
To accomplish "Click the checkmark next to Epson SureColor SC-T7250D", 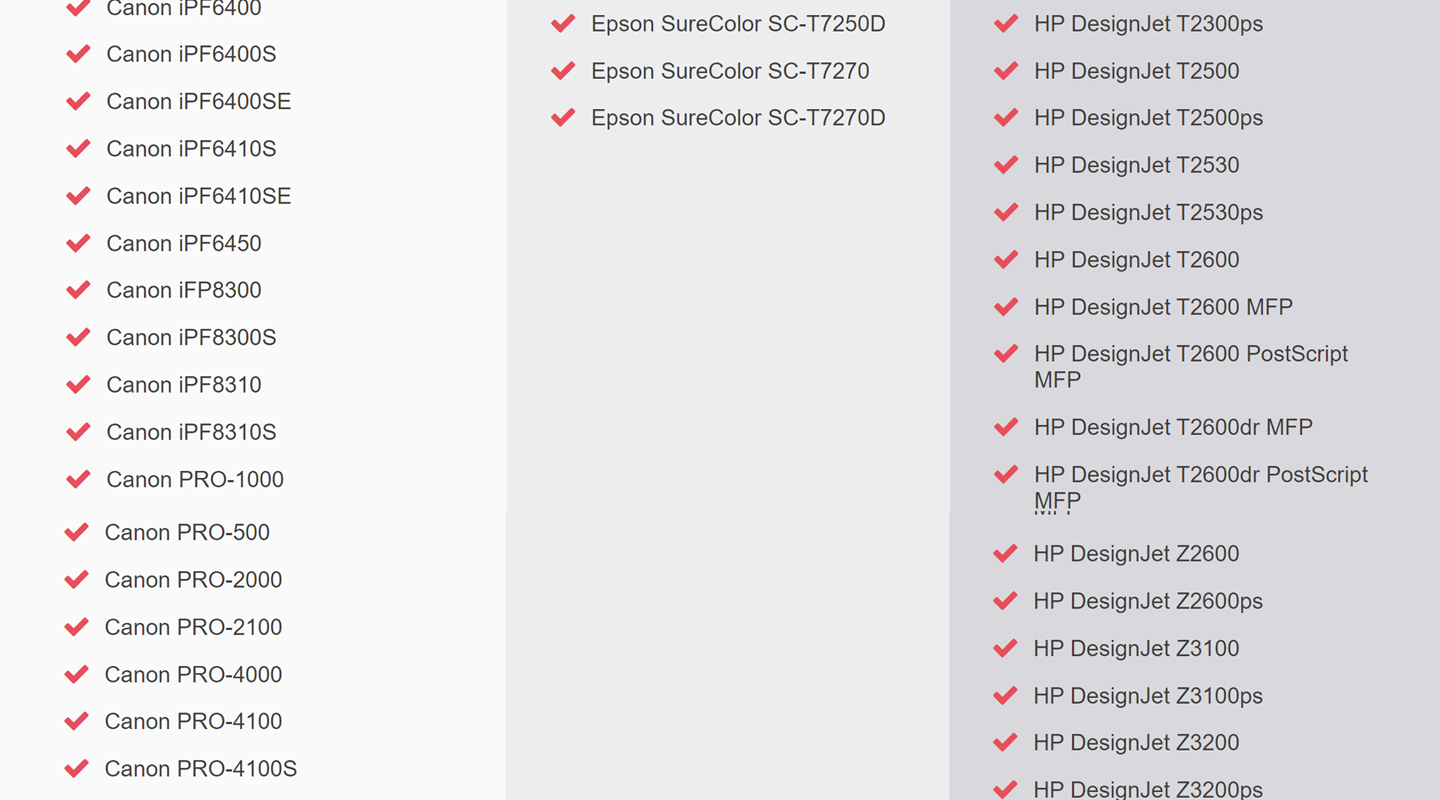I will (563, 24).
